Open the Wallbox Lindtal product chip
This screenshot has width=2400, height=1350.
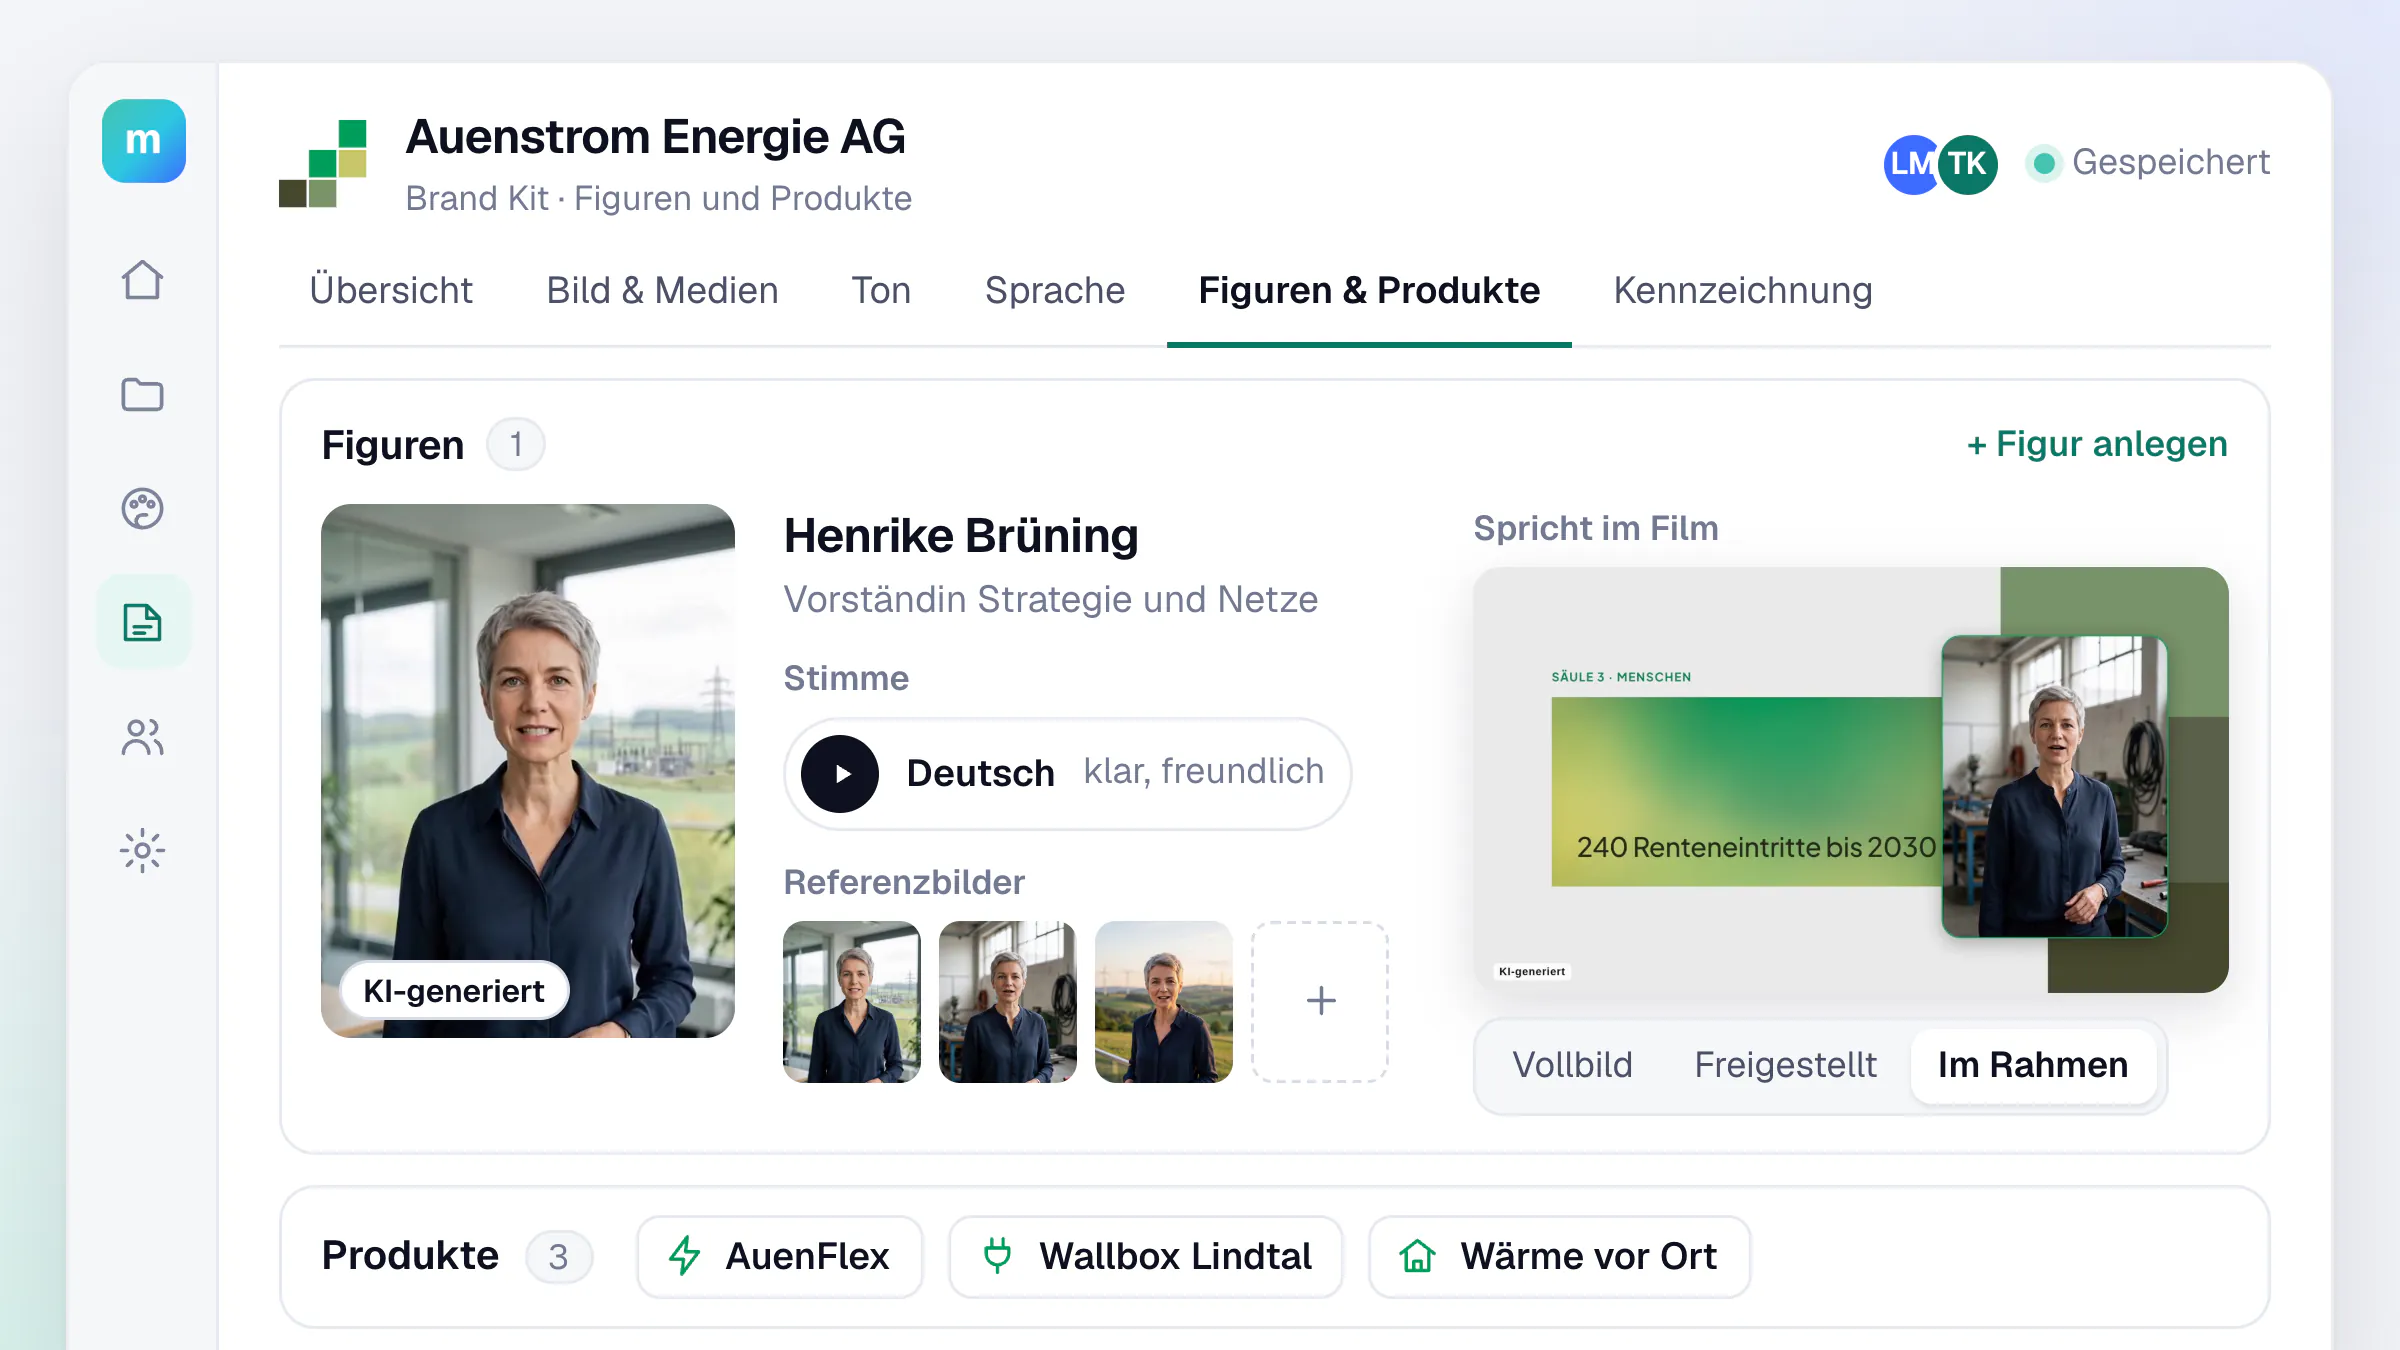(x=1145, y=1256)
